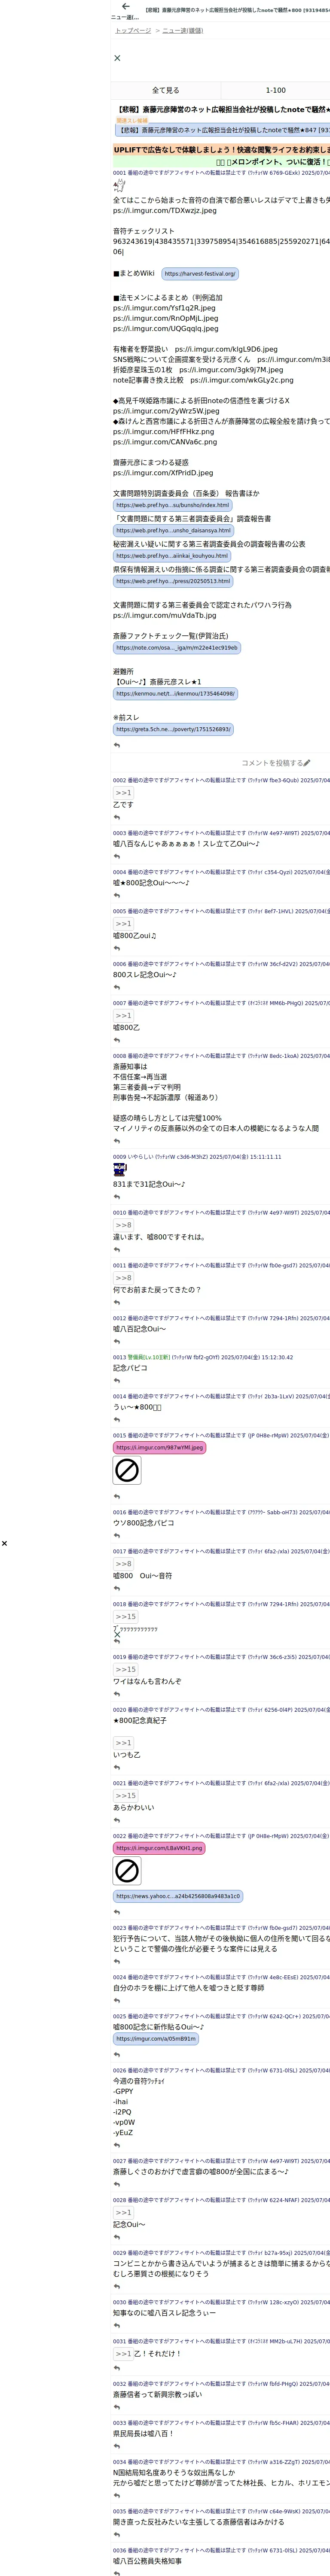Click X icon in post 0018
This screenshot has width=330, height=2576.
[x=116, y=1635]
